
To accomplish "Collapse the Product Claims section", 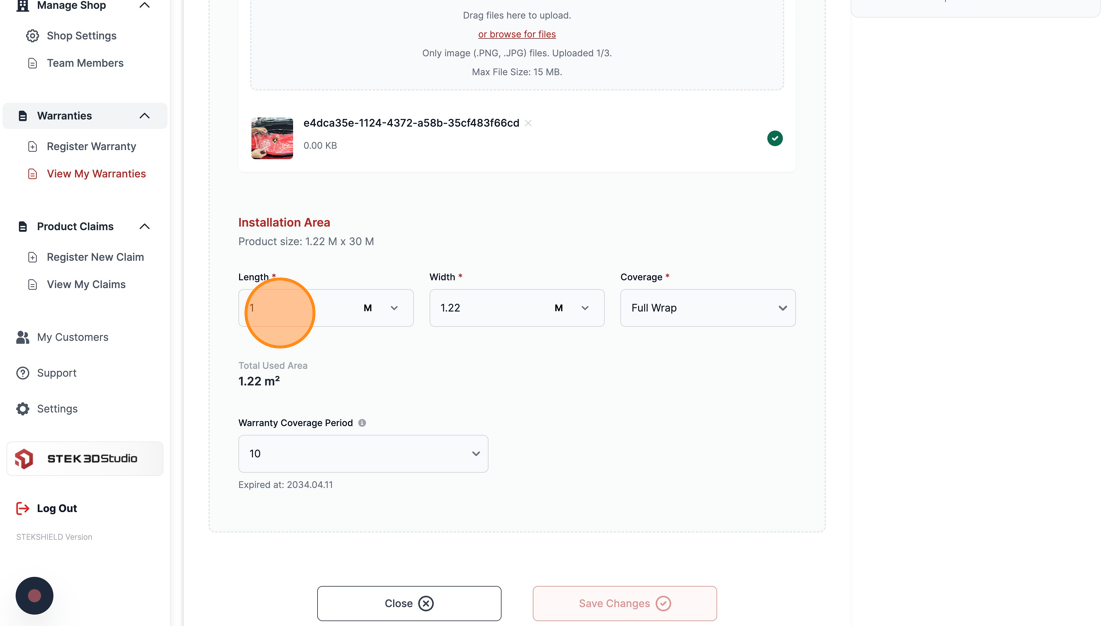I will tap(144, 227).
